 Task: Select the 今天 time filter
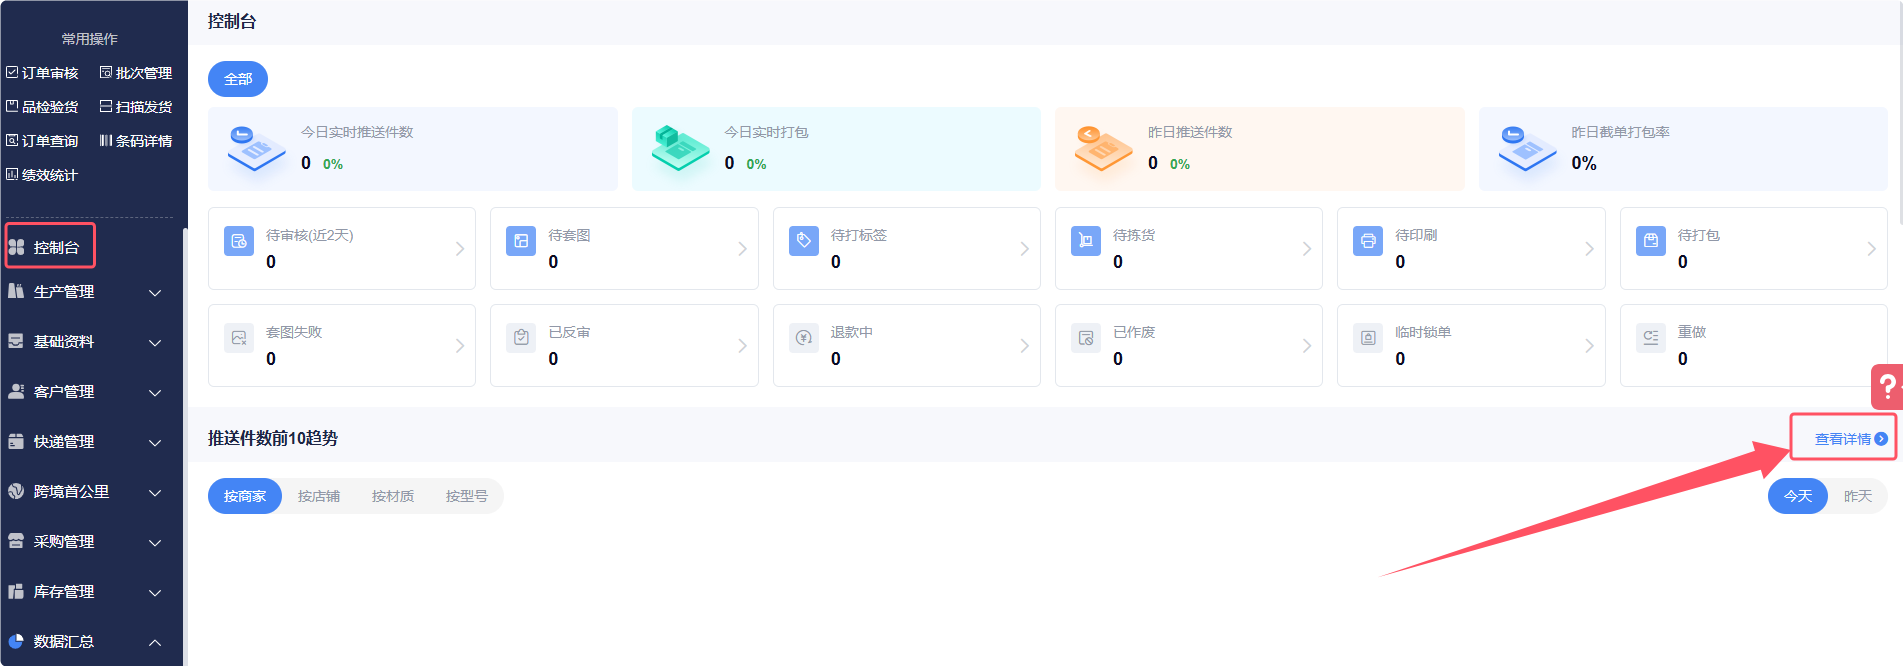pos(1798,496)
